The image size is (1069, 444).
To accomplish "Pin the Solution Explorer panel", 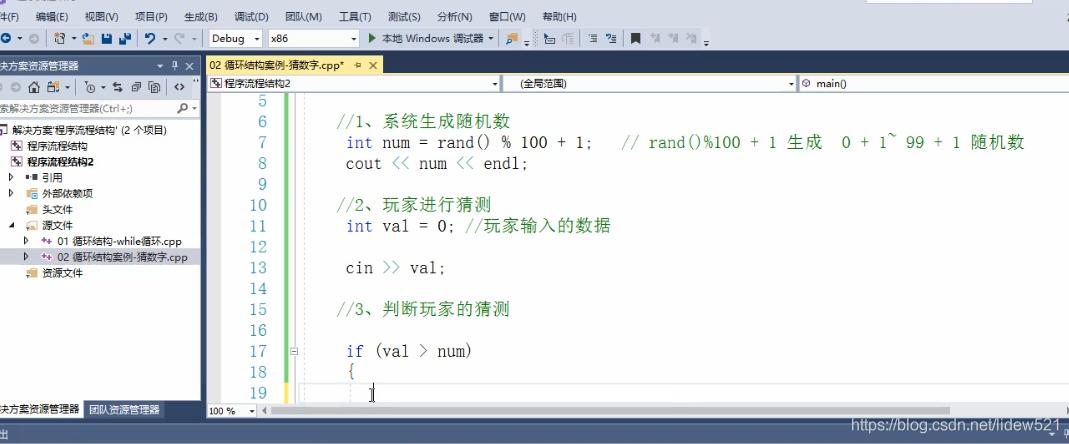I will pos(175,66).
